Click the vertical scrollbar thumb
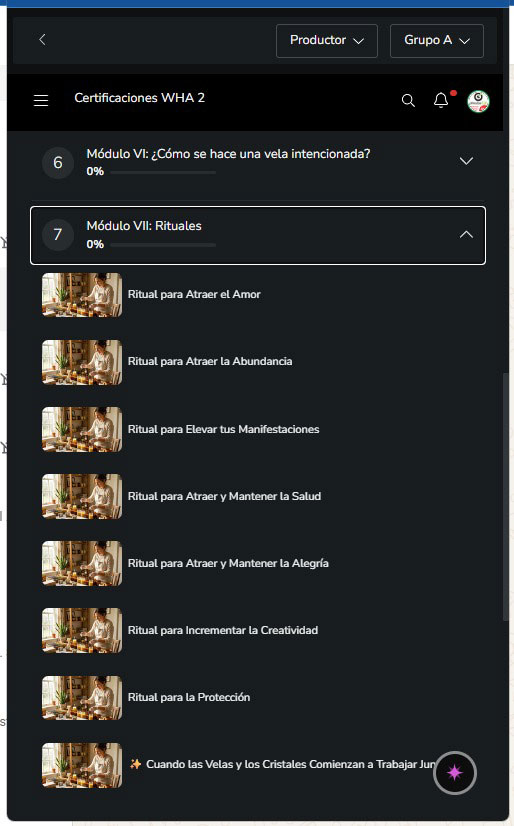 (506, 498)
